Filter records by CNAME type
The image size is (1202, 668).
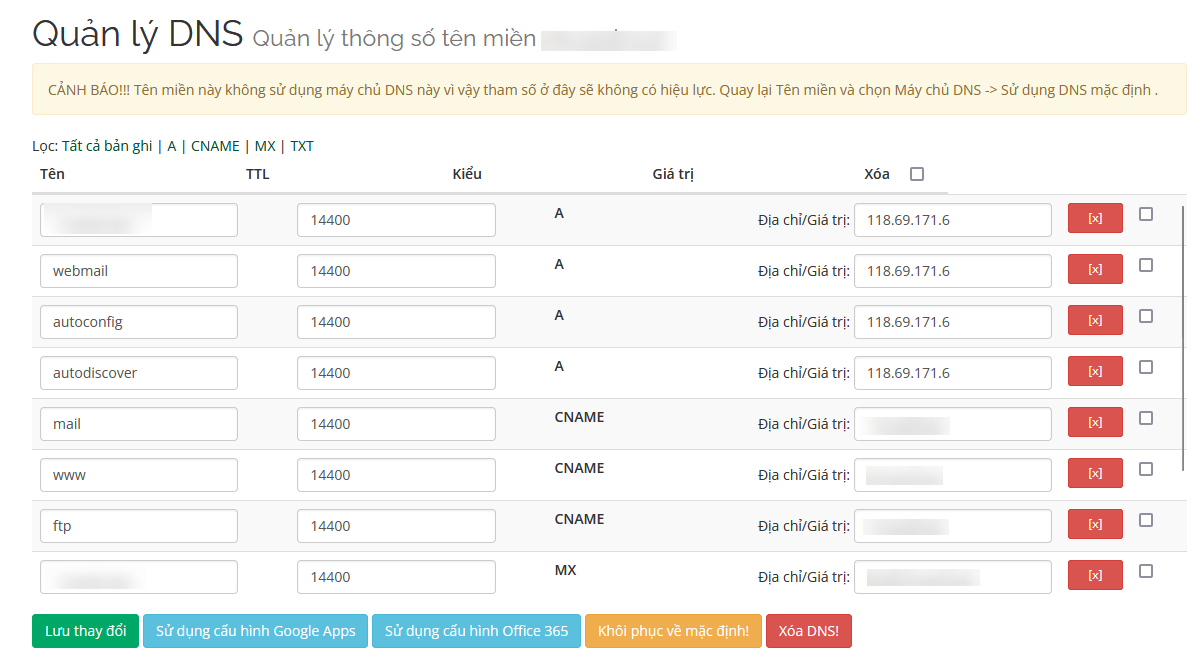pyautogui.click(x=215, y=146)
